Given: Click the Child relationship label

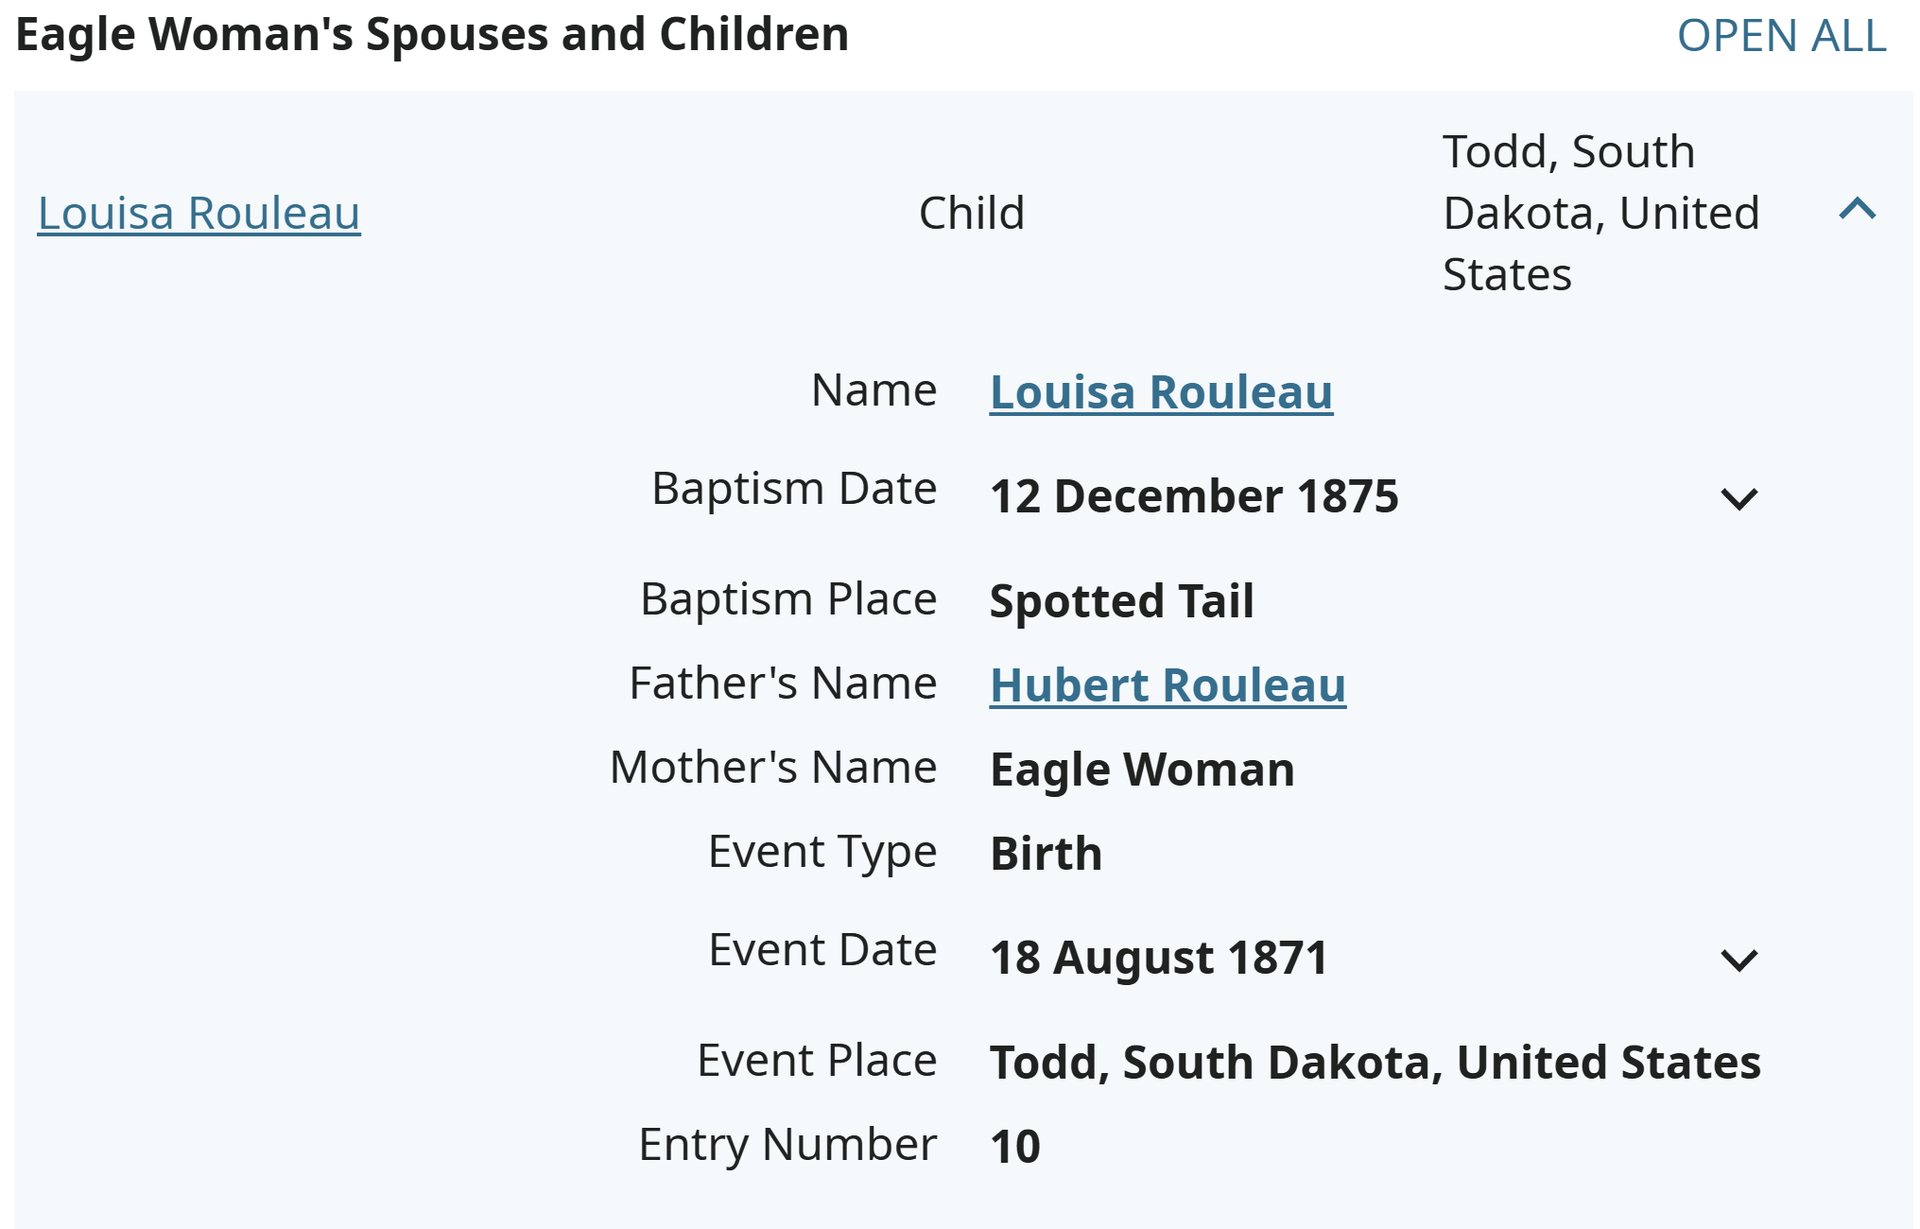Looking at the screenshot, I should (x=972, y=213).
